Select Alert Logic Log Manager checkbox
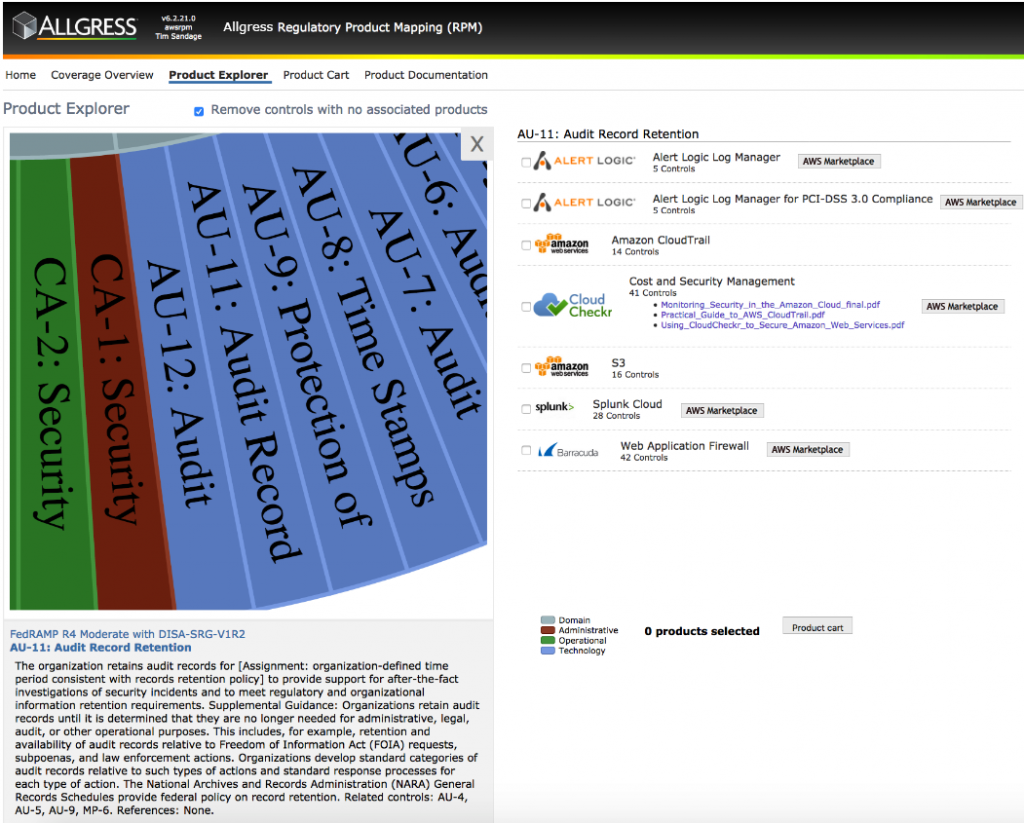 point(526,162)
